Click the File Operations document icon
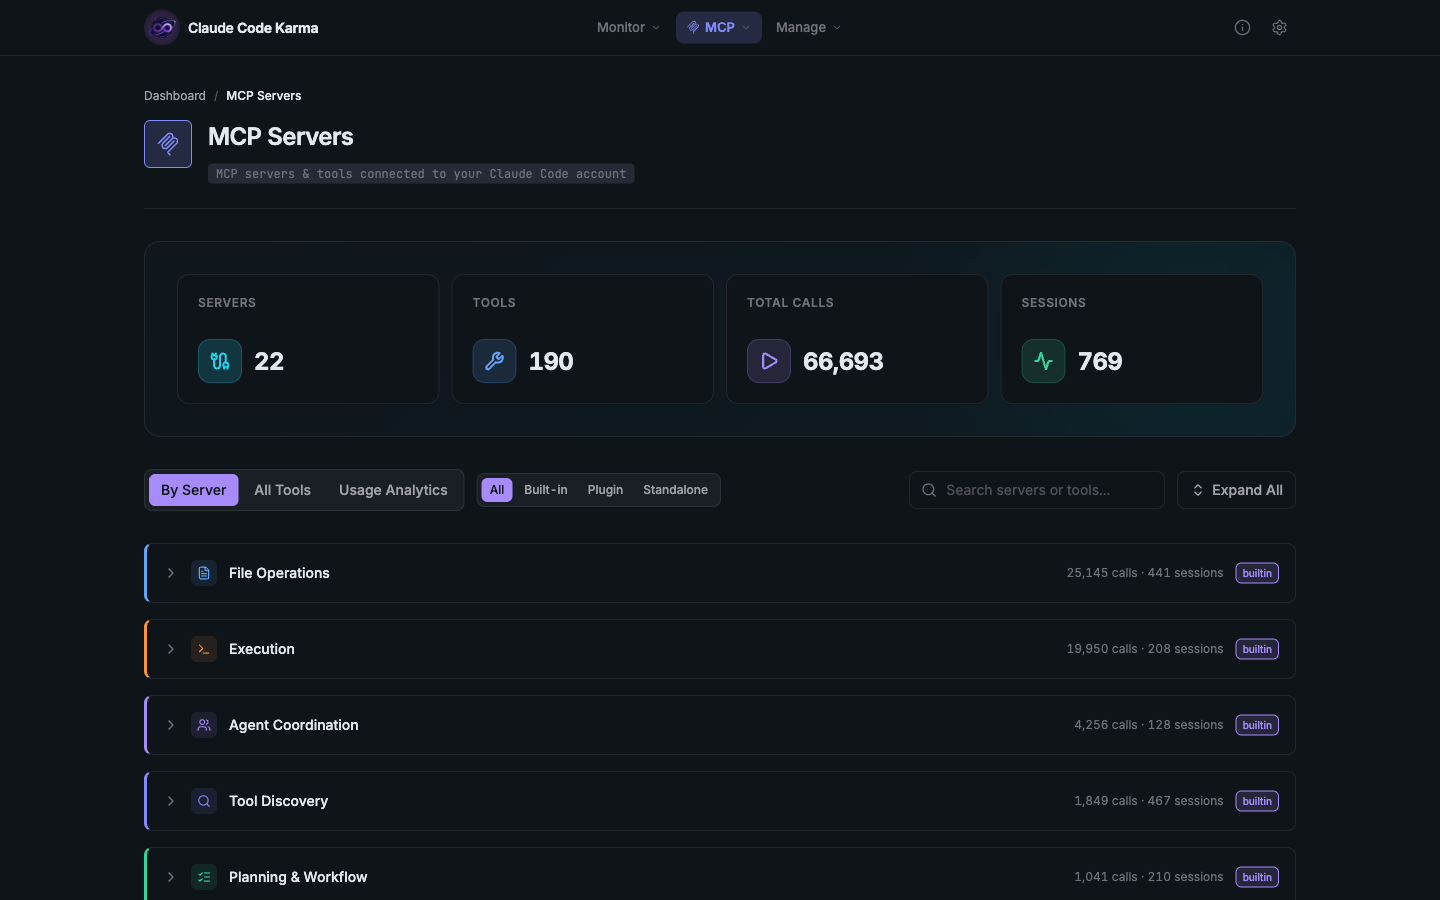This screenshot has width=1440, height=900. 204,573
